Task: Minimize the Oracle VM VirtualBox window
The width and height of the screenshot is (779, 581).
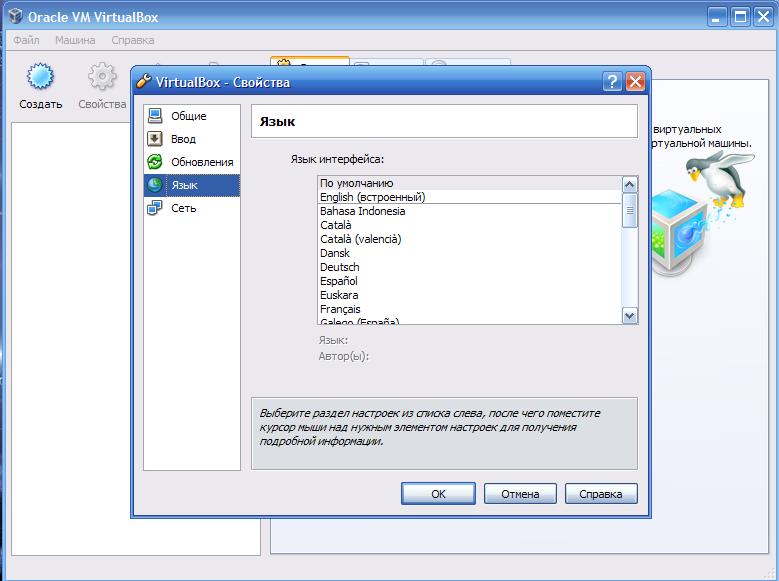Action: pyautogui.click(x=716, y=17)
